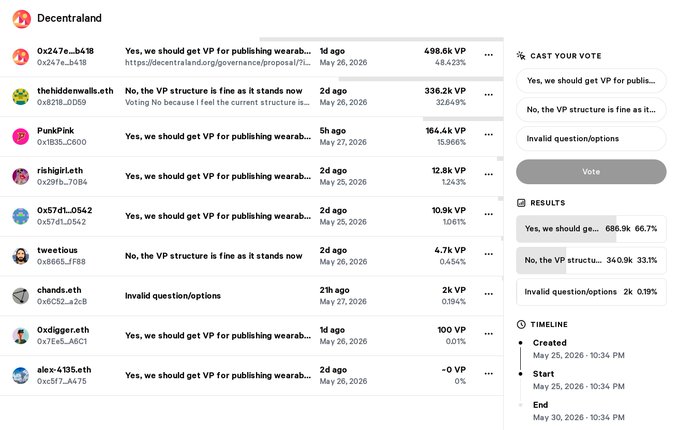
Task: Click rishigirl.eth voter name
Action: tap(60, 171)
